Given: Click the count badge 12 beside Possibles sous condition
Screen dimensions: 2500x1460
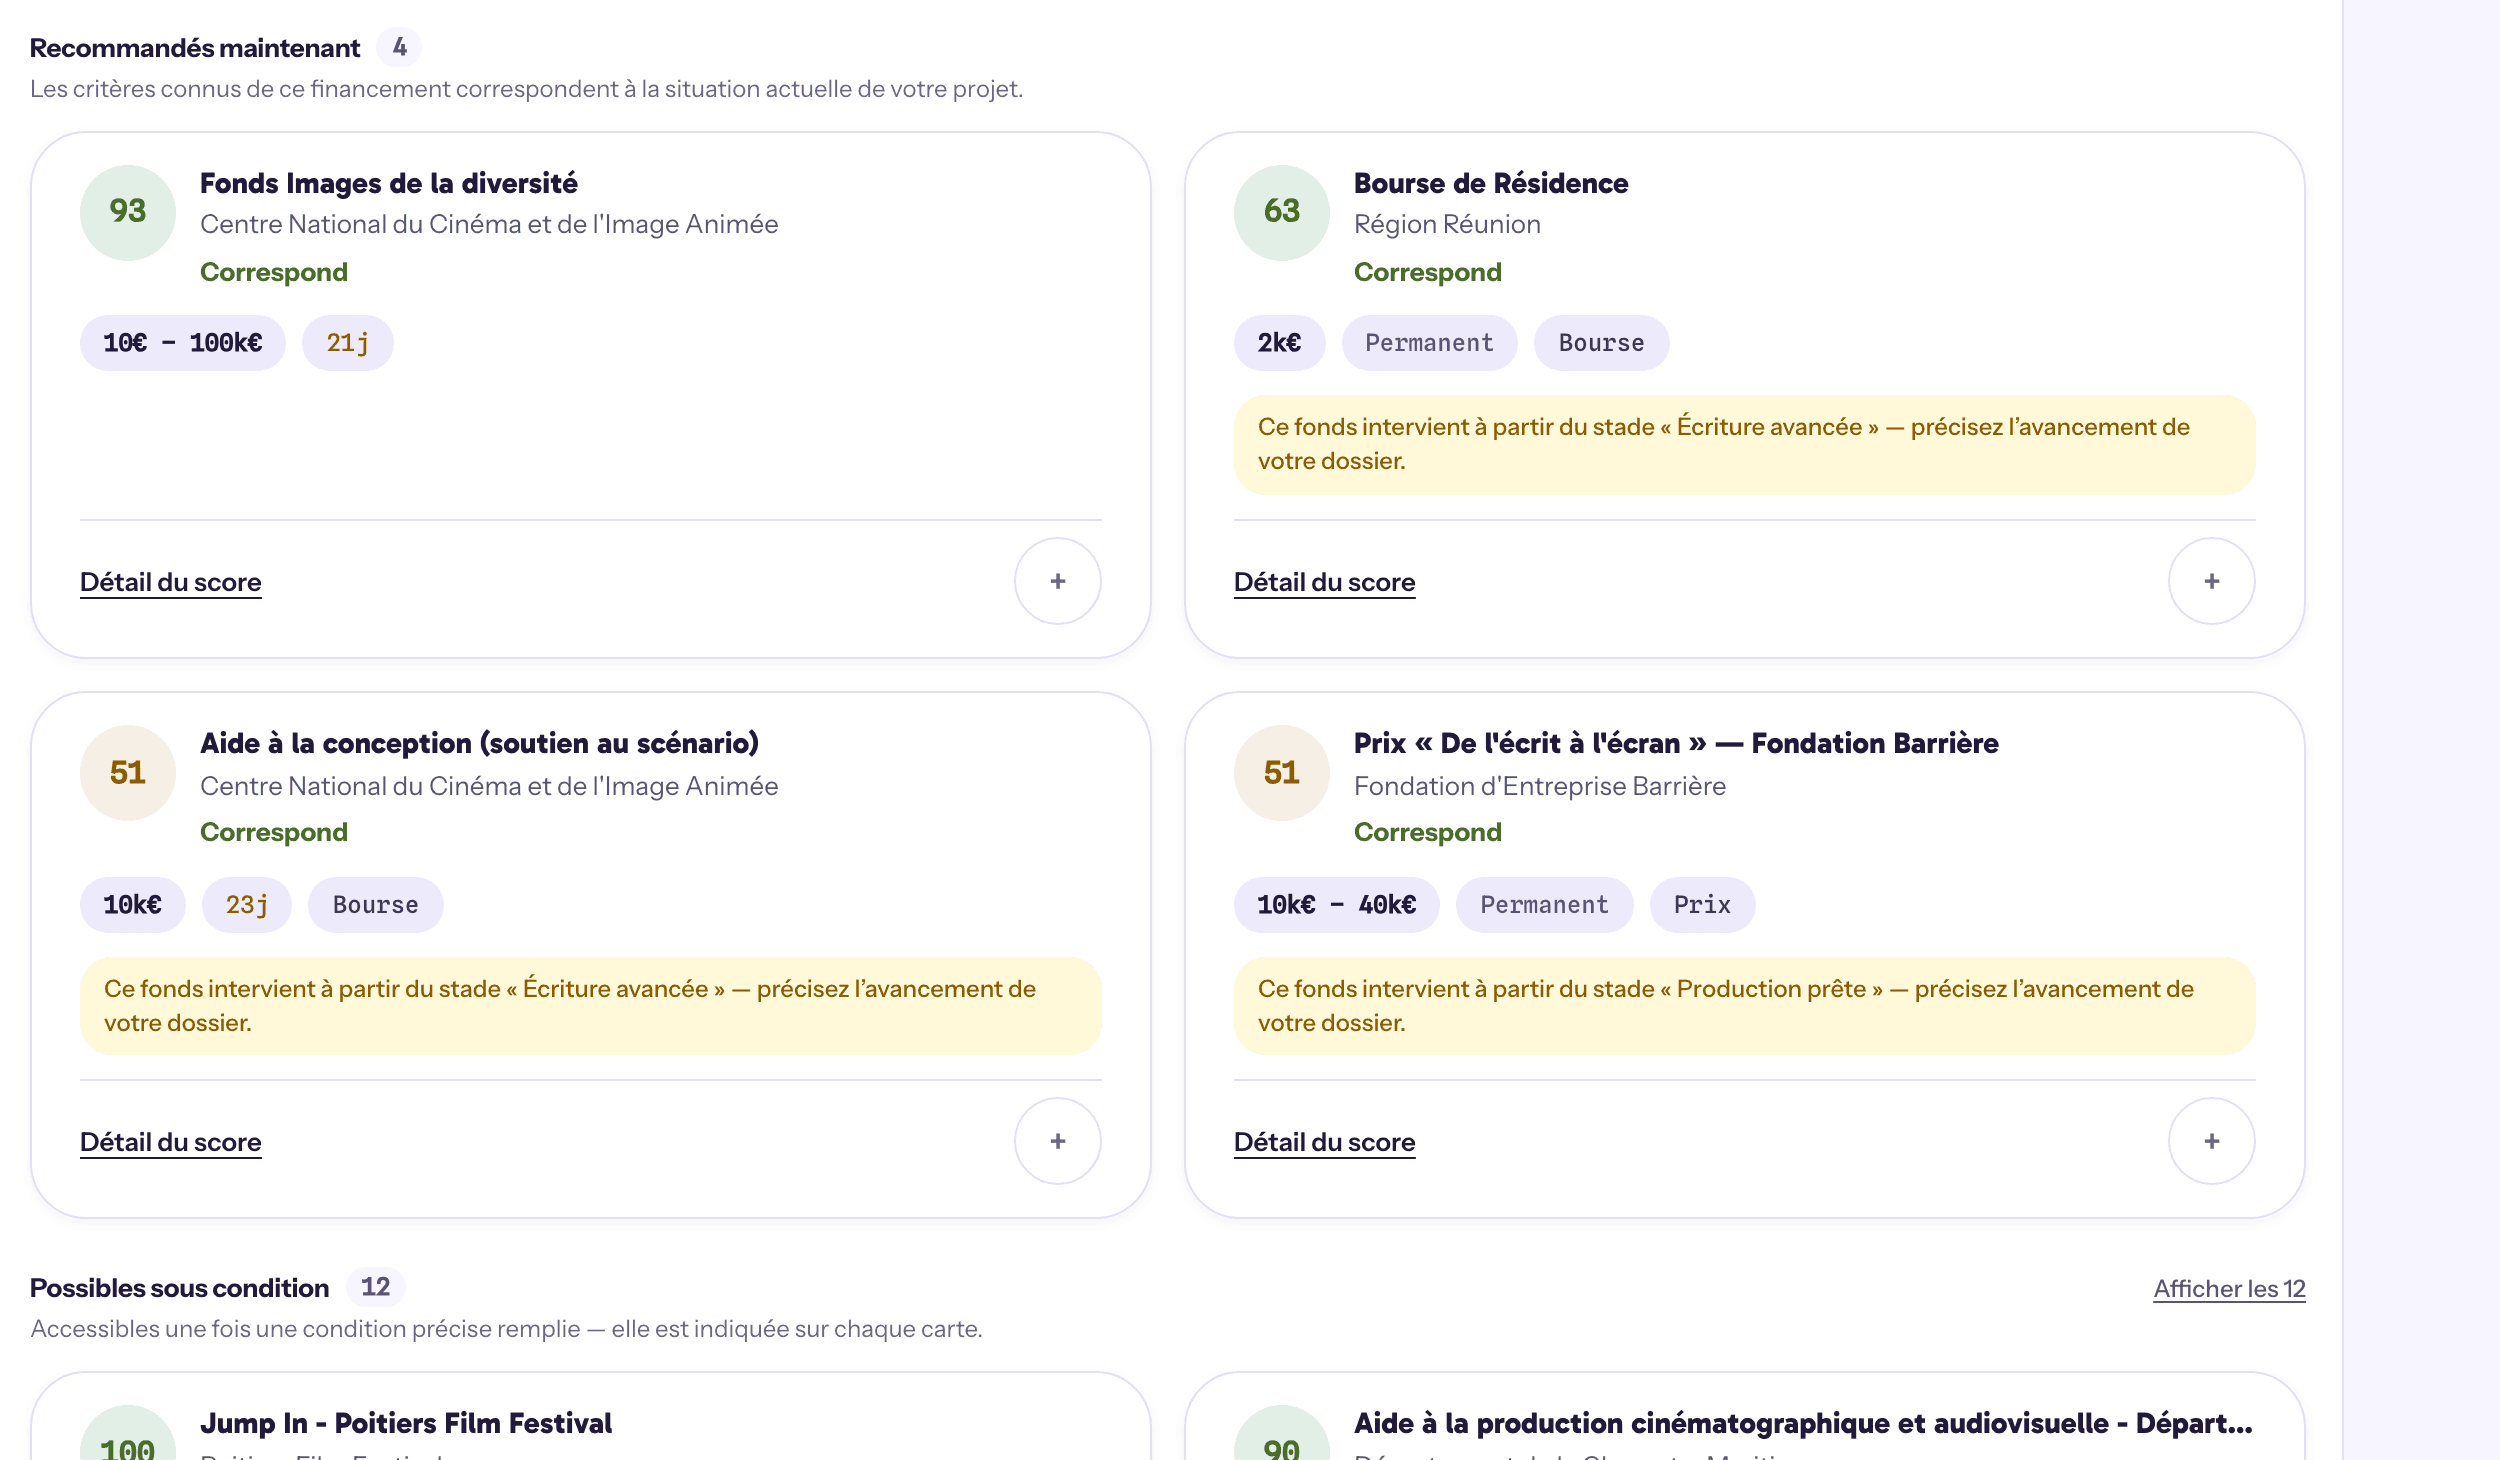Looking at the screenshot, I should click(376, 1287).
